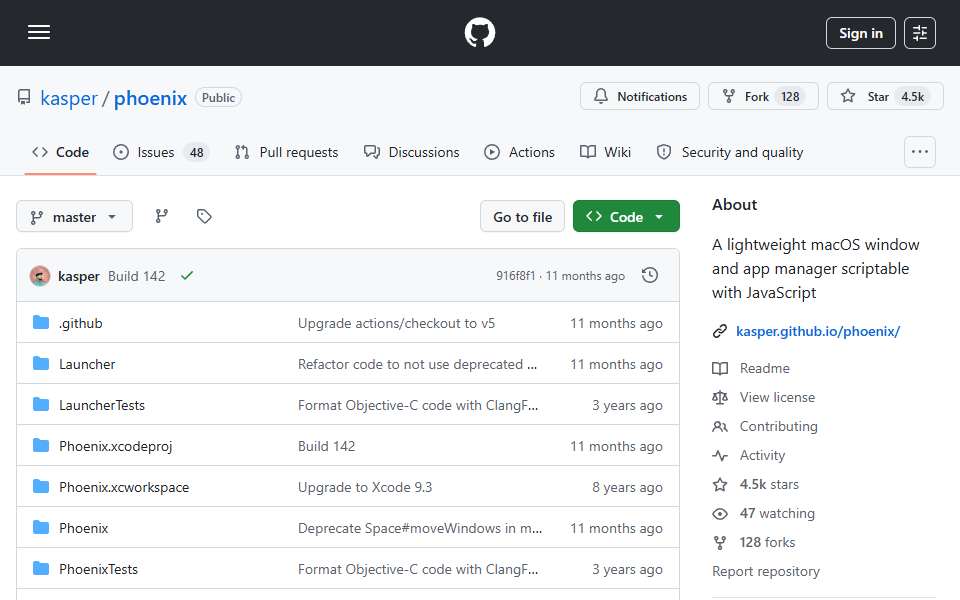Open the kasper owner profile link

[x=69, y=98]
